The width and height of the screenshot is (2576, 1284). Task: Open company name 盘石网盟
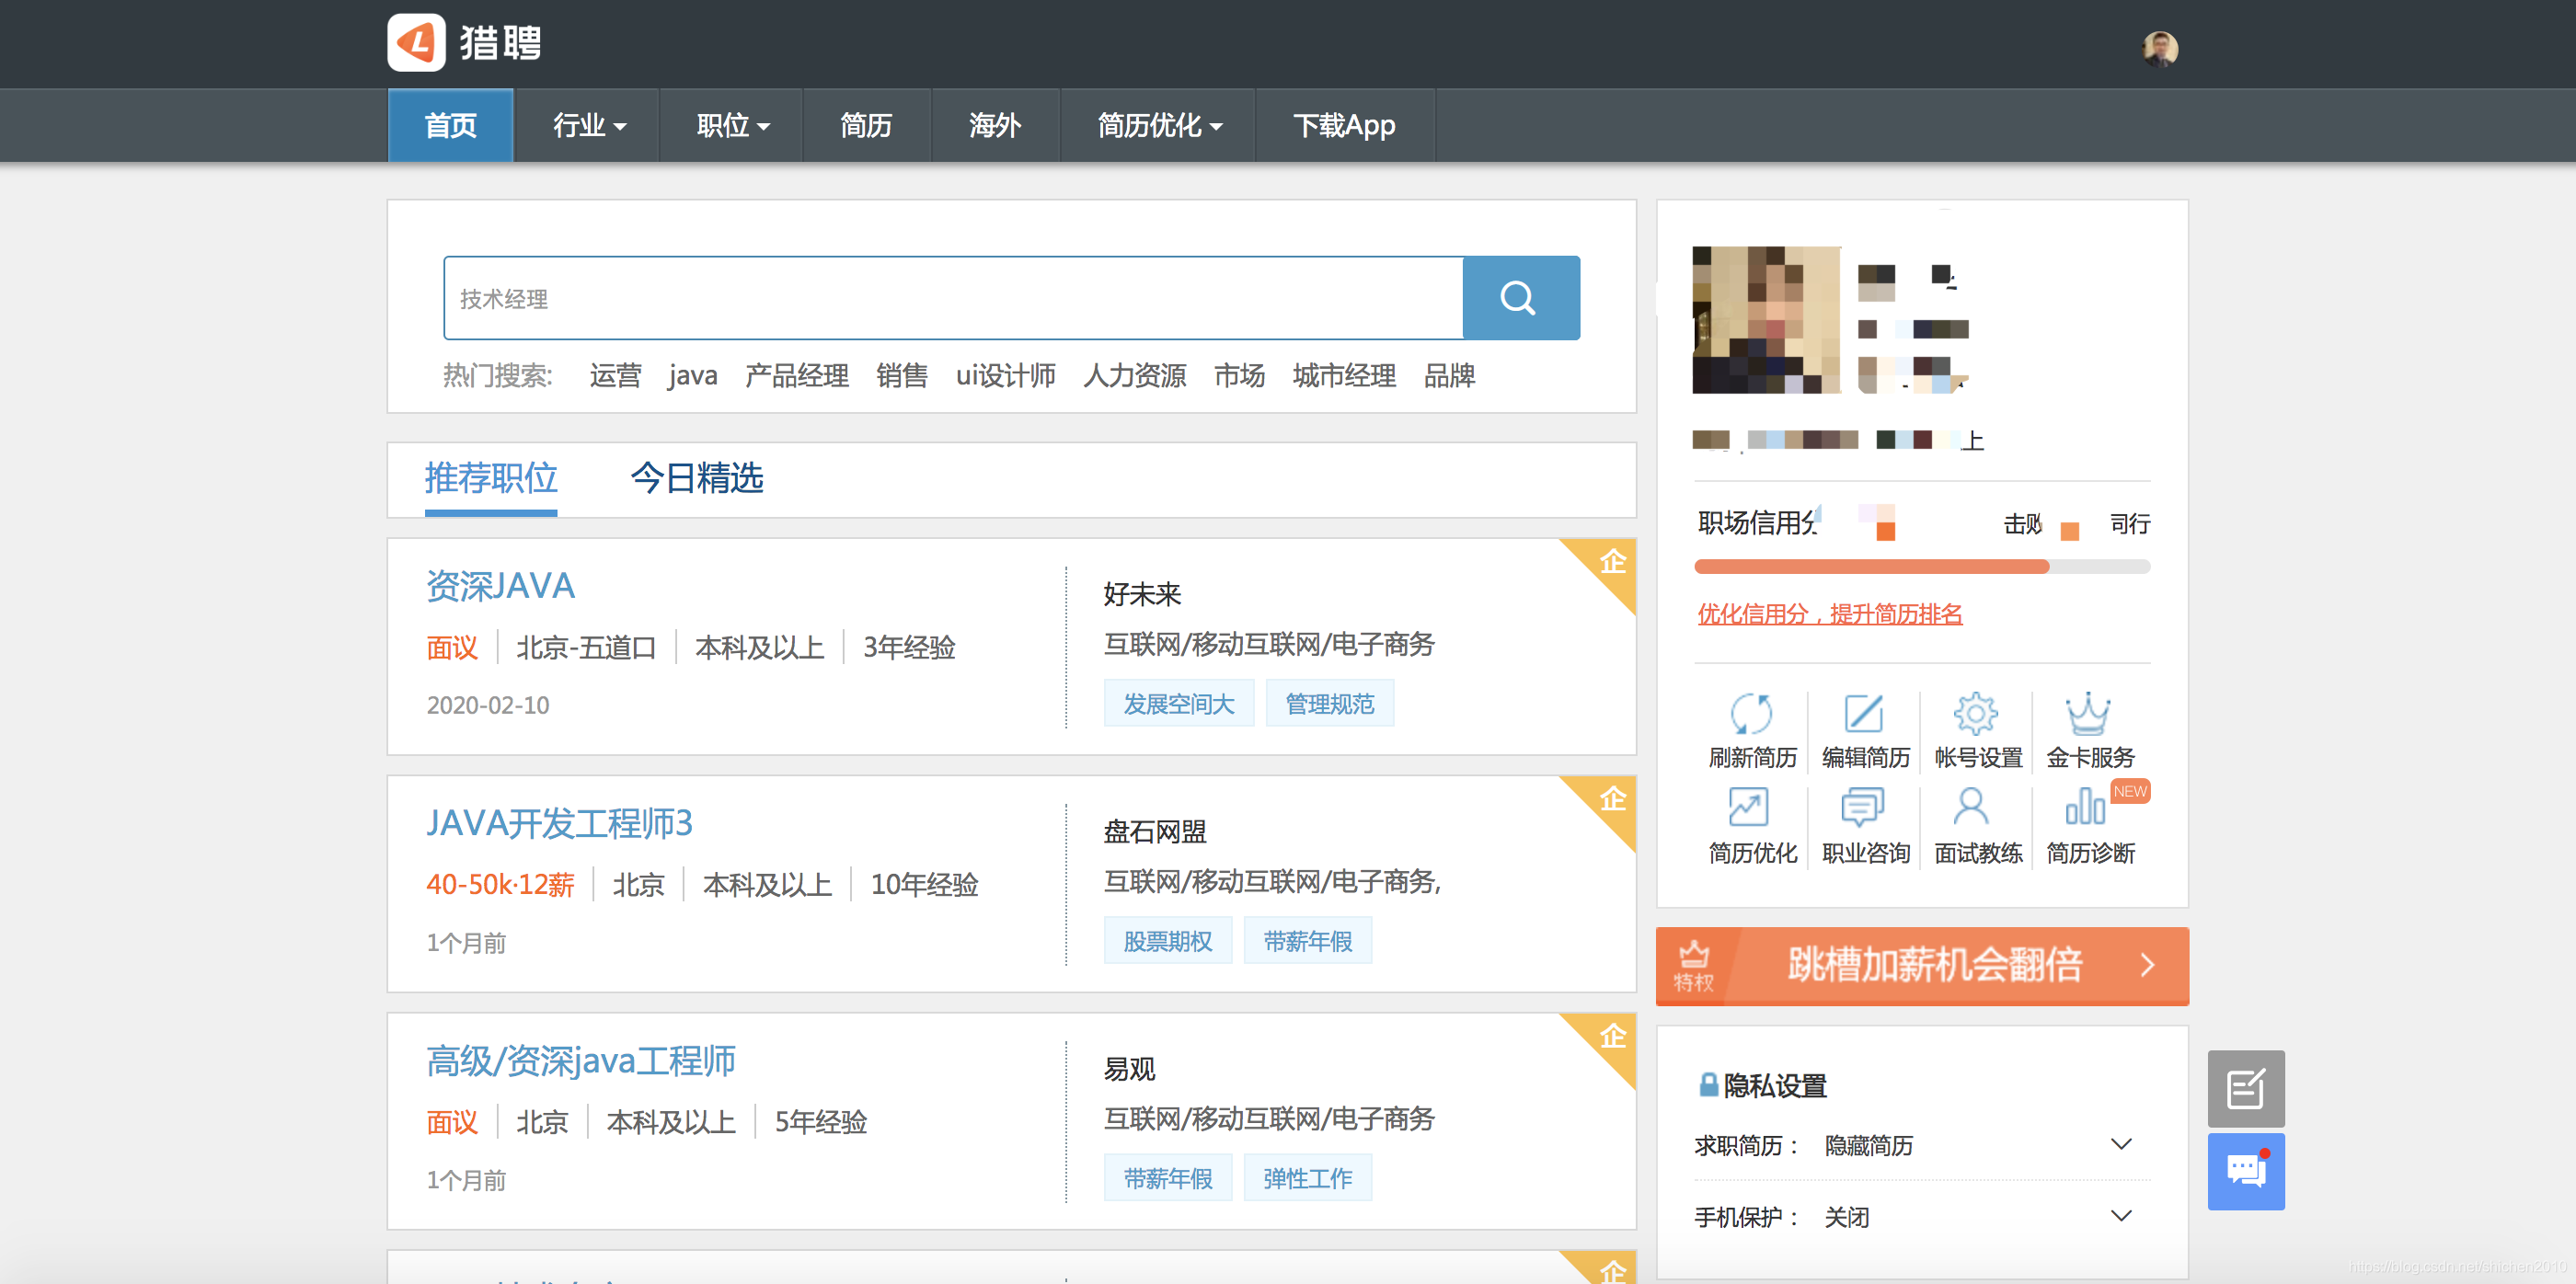(x=1155, y=832)
